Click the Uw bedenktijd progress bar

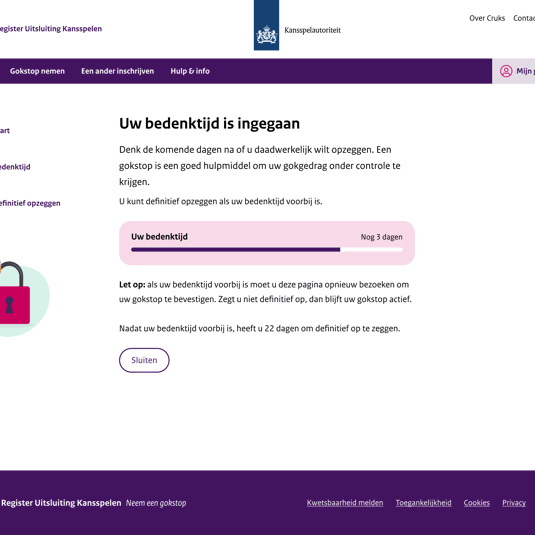(x=267, y=250)
